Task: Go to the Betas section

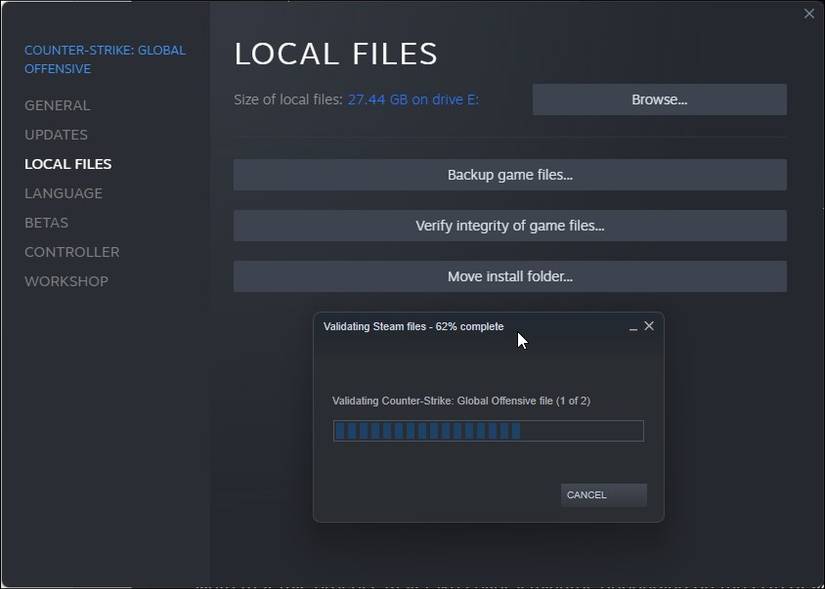Action: pos(46,223)
